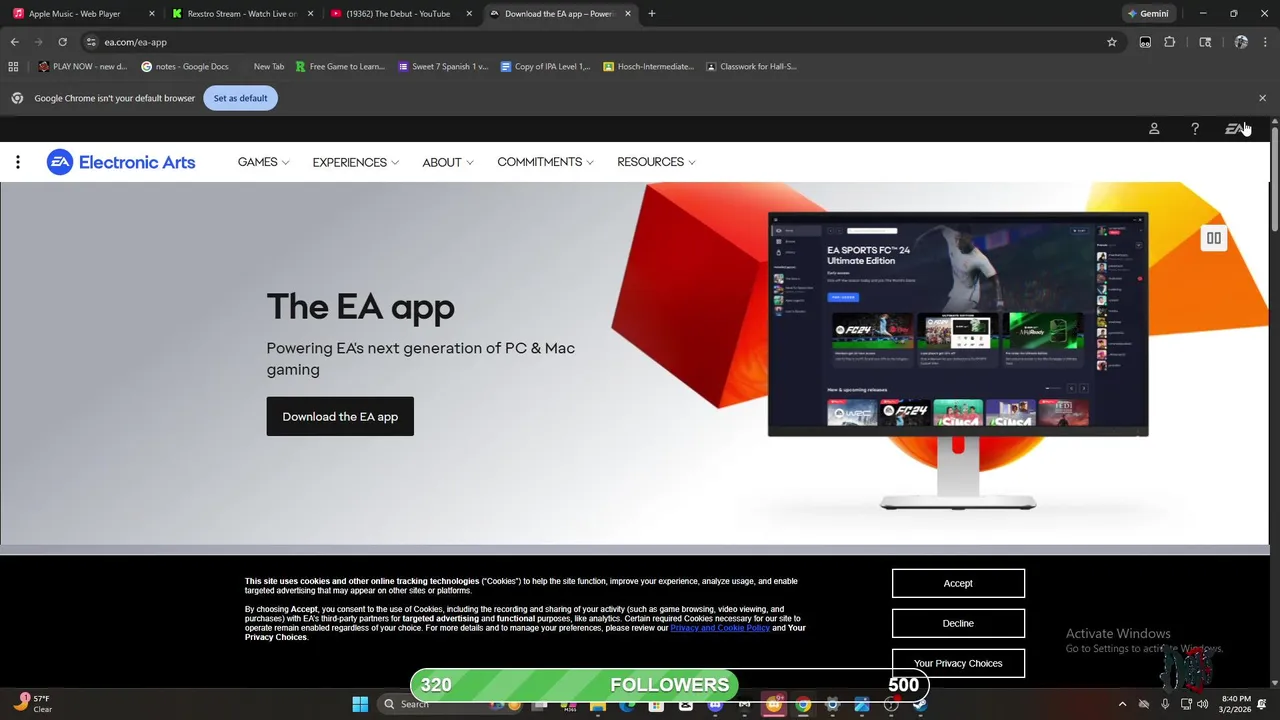Viewport: 1280px width, 720px height.
Task: Reload the page
Action: (x=62, y=42)
